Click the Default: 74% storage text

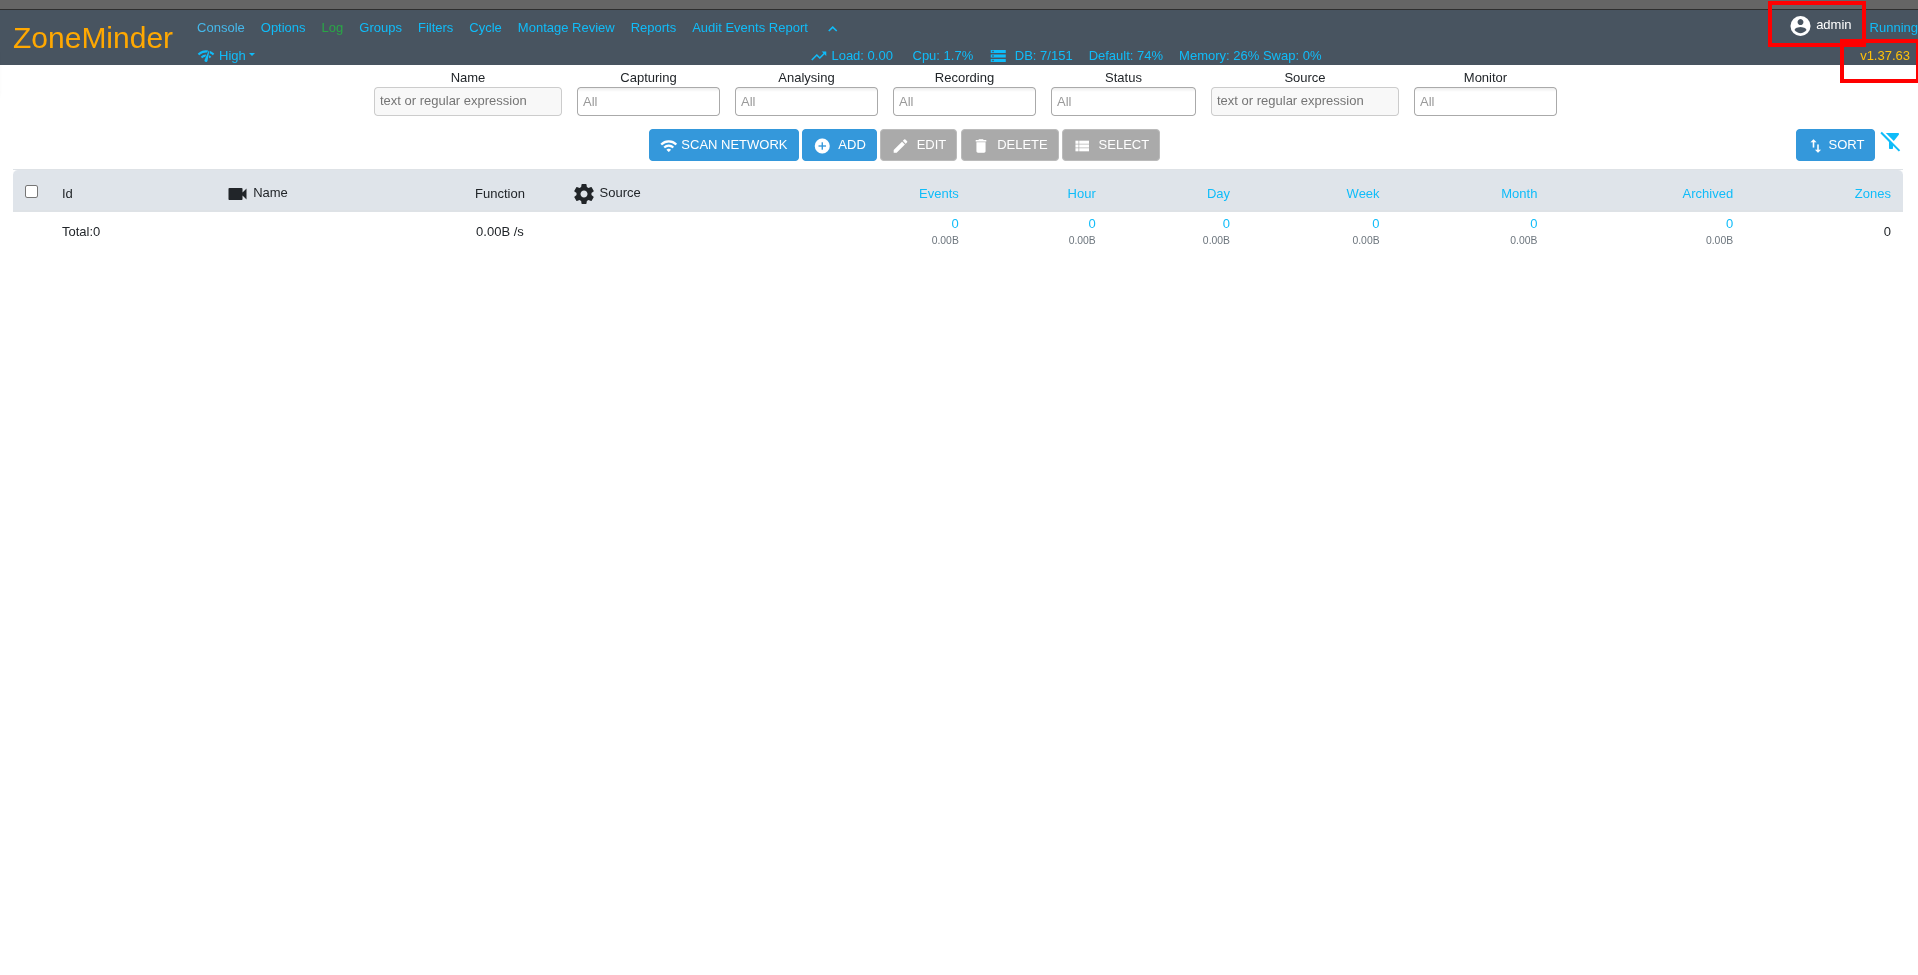(1125, 56)
